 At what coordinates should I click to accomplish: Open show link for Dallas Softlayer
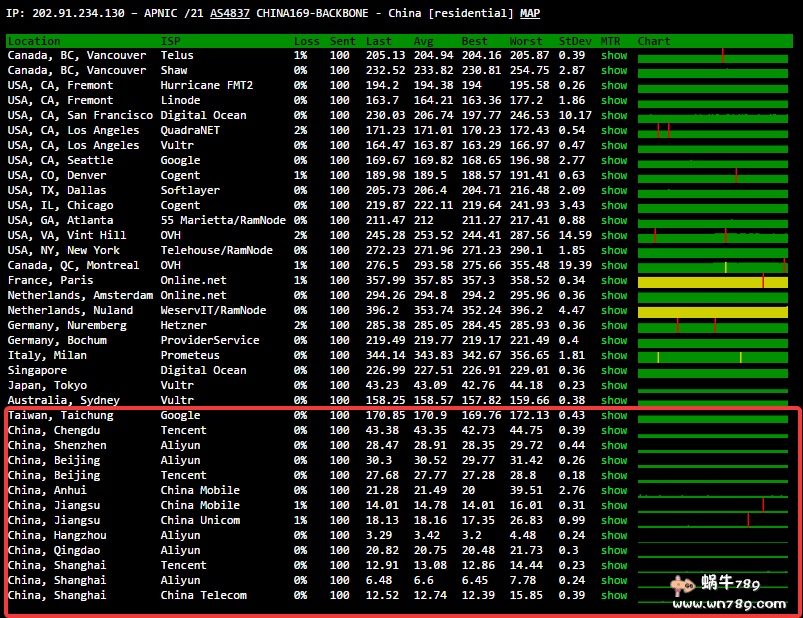(614, 191)
